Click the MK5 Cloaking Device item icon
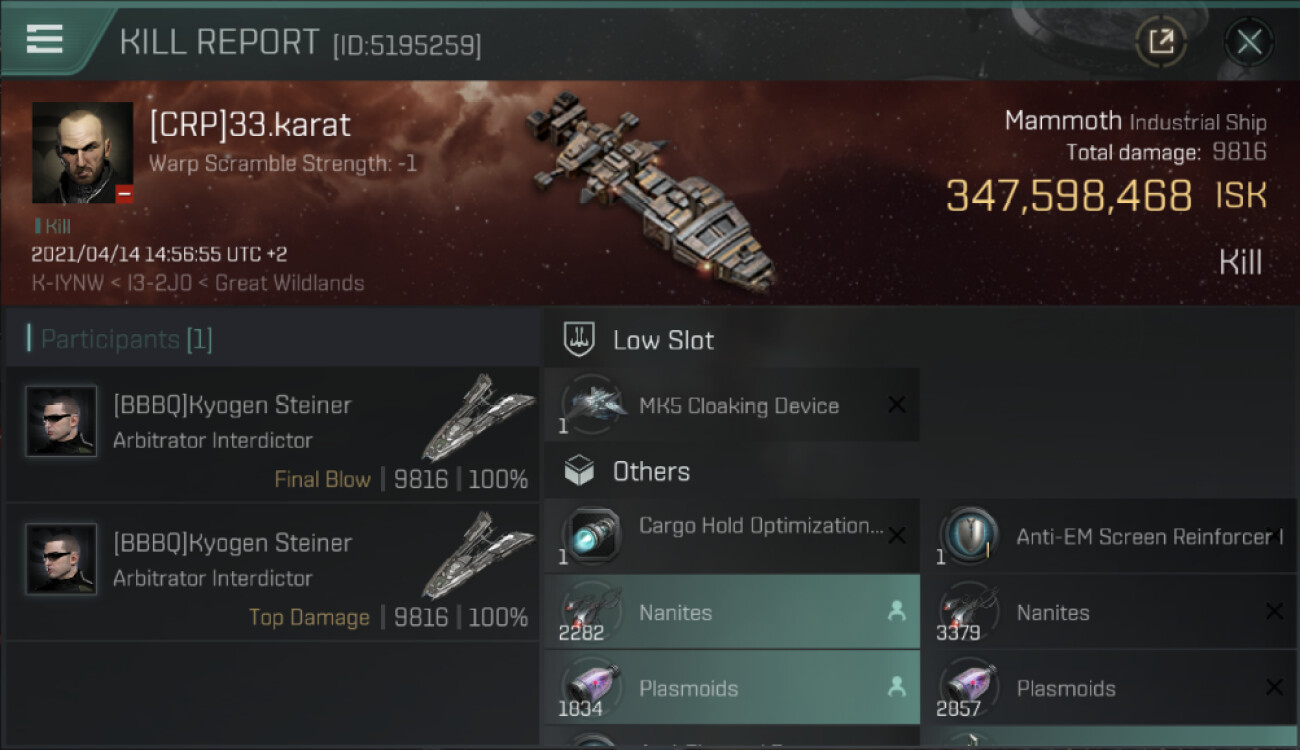Screen dimensions: 1300x750 click(x=592, y=405)
